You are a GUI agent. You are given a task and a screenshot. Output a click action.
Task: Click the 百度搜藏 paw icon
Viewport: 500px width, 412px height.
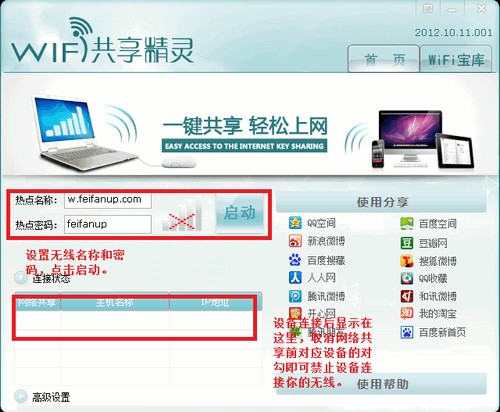click(295, 260)
